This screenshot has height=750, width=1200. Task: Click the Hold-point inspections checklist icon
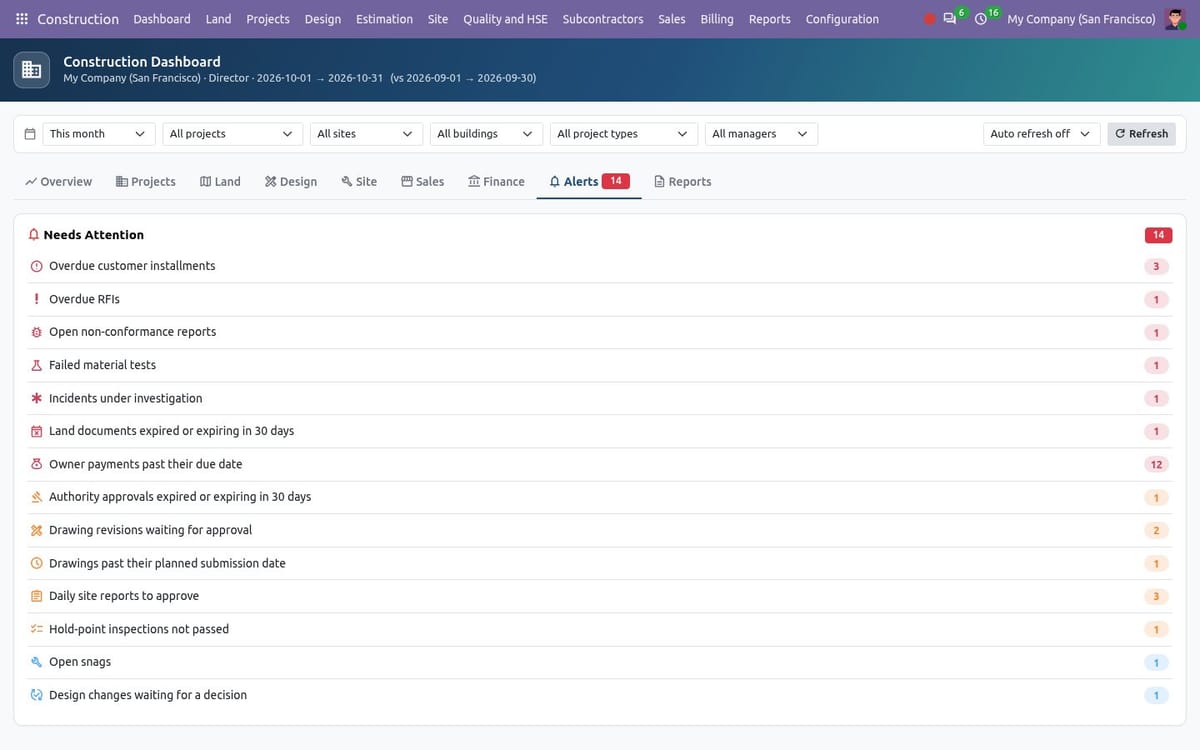point(37,629)
